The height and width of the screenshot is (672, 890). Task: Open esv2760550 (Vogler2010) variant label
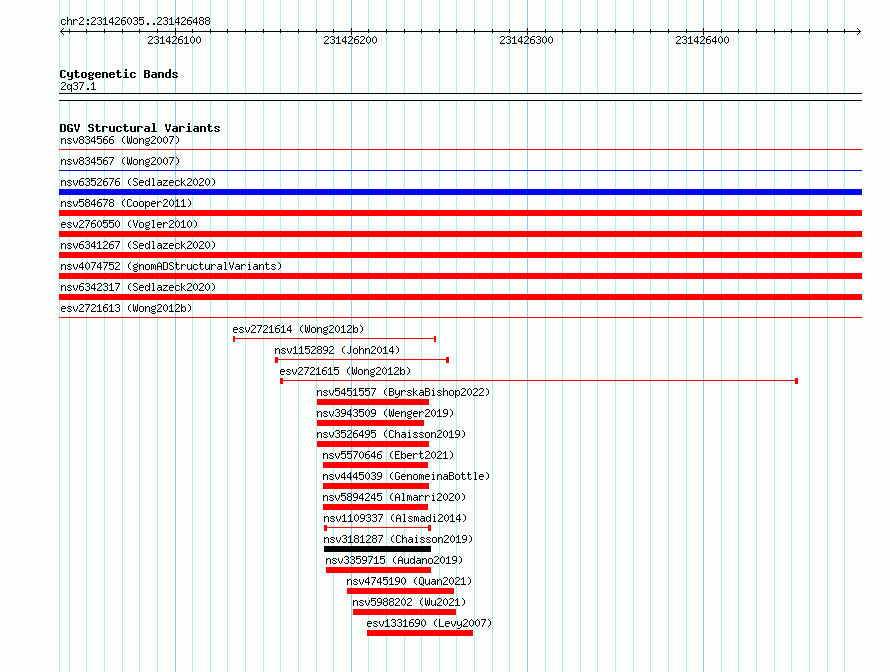tap(129, 224)
